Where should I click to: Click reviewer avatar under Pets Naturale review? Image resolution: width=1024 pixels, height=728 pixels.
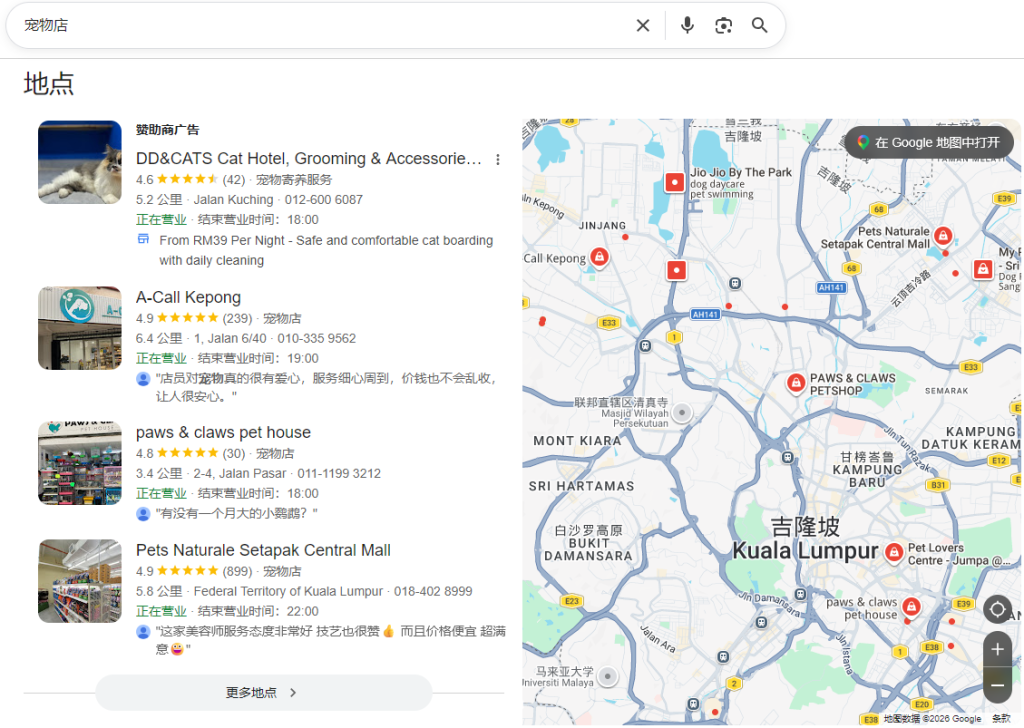click(x=143, y=631)
